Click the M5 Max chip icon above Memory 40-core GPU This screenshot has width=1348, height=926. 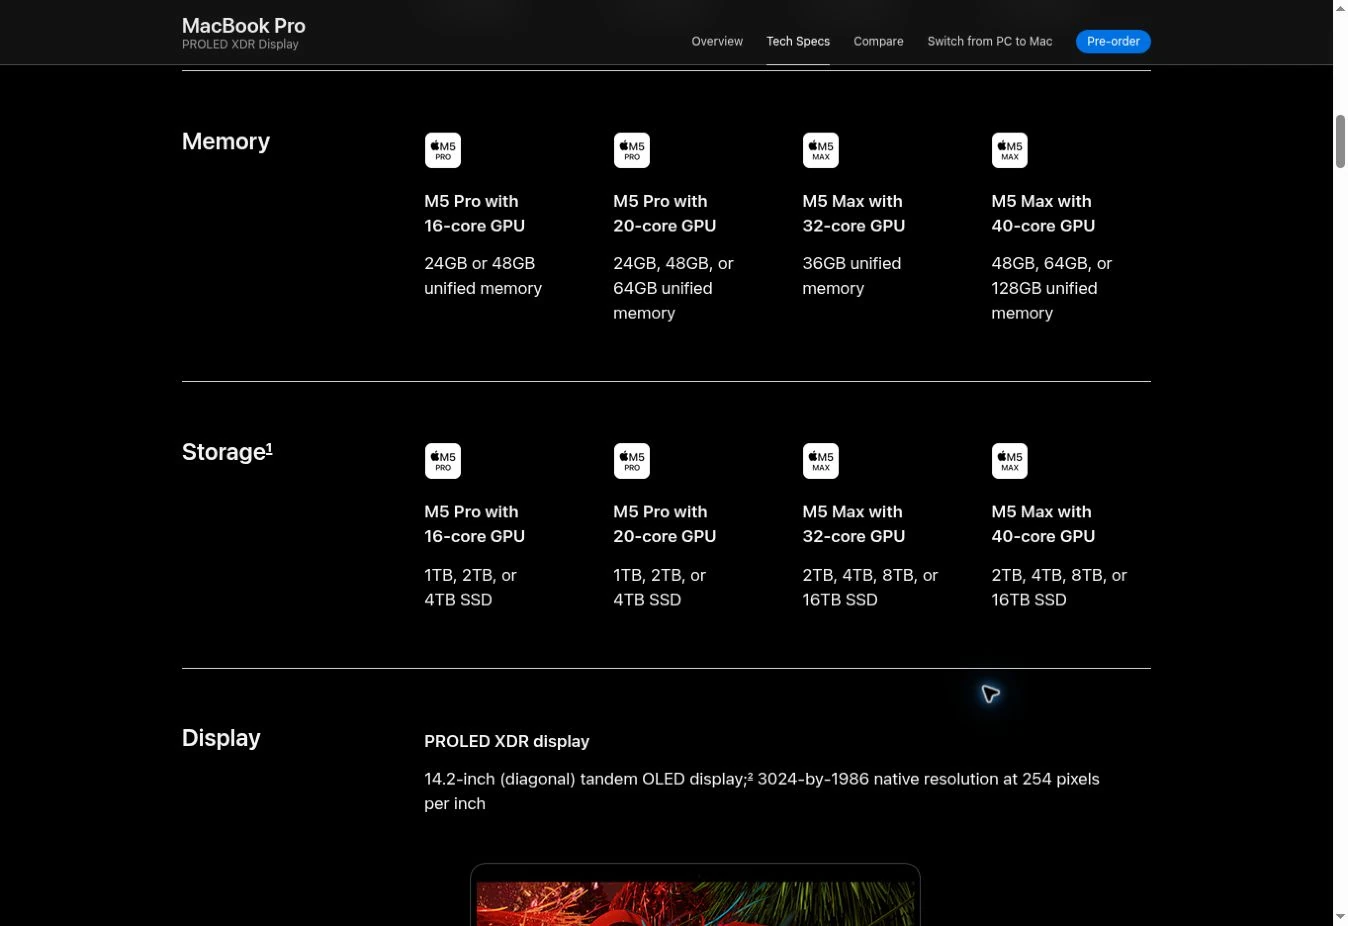click(x=1009, y=150)
